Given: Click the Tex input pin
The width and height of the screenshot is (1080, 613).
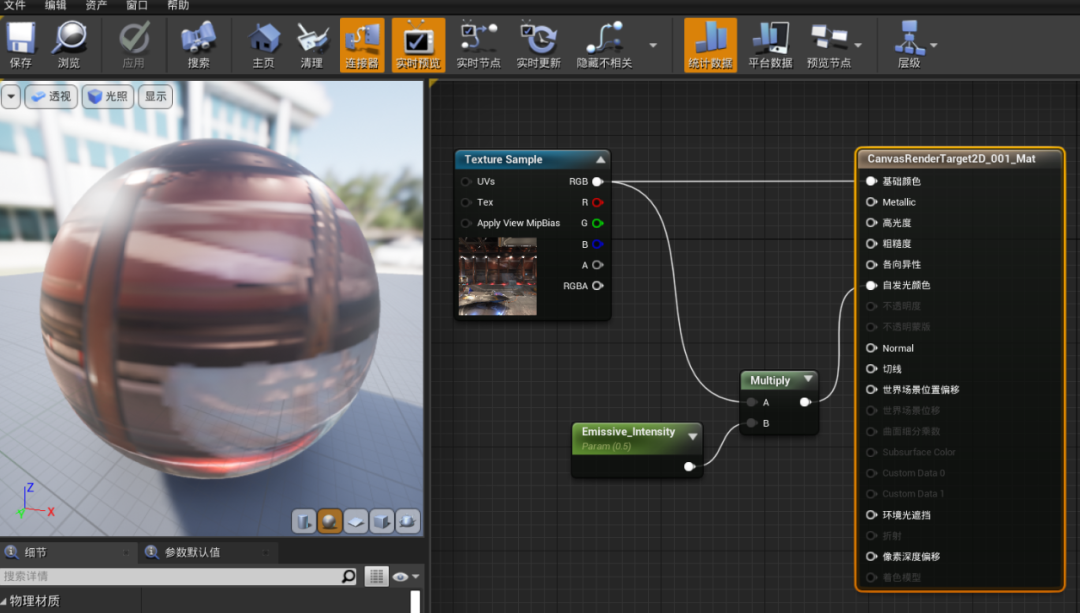Looking at the screenshot, I should pos(466,202).
